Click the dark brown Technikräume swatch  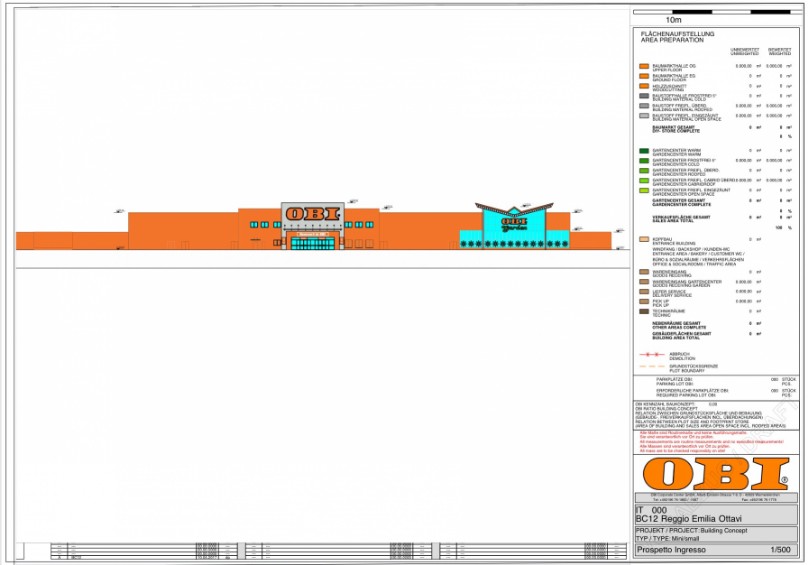(644, 311)
